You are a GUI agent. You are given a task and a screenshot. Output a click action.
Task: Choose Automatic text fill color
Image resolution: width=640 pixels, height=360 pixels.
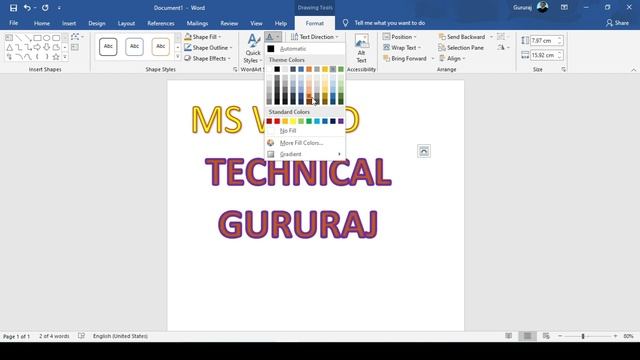click(305, 49)
